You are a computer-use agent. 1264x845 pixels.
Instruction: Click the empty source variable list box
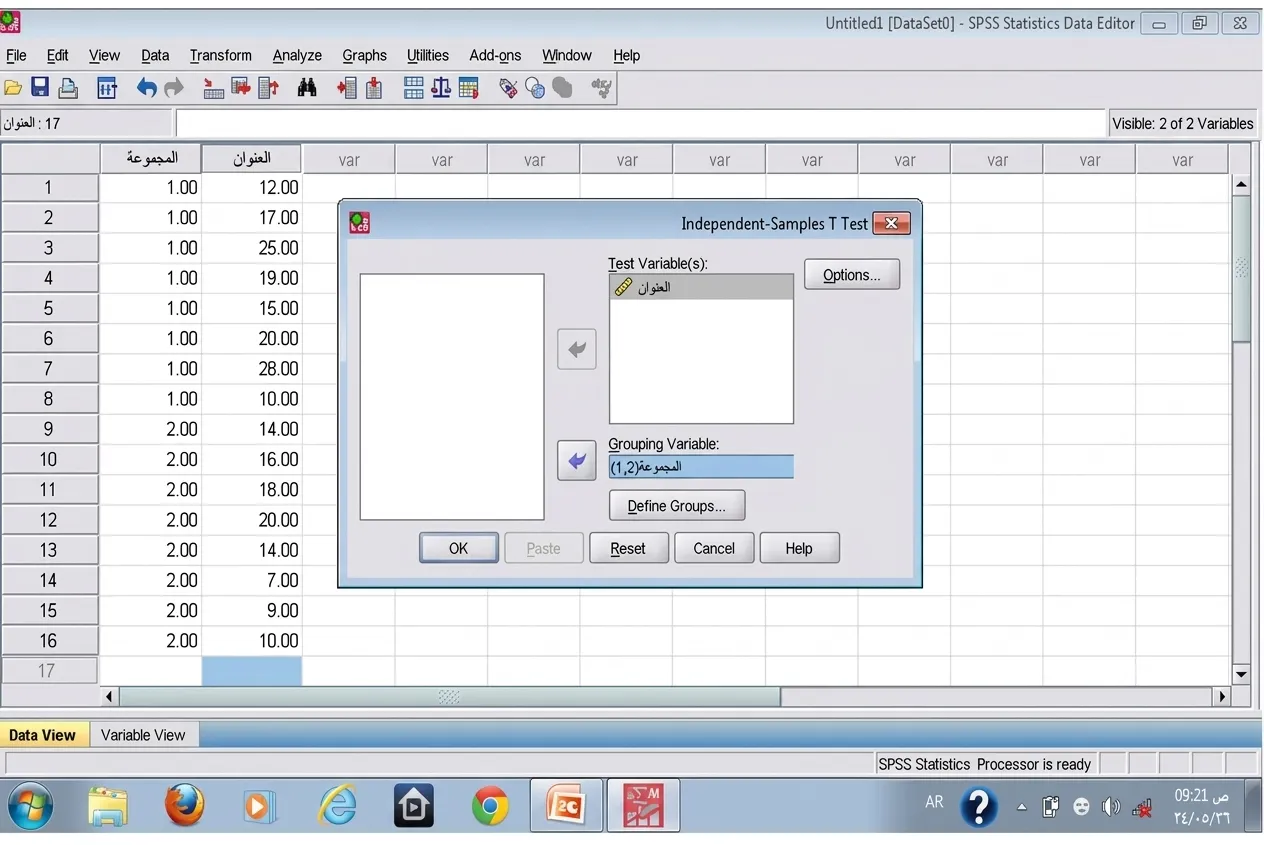click(452, 397)
